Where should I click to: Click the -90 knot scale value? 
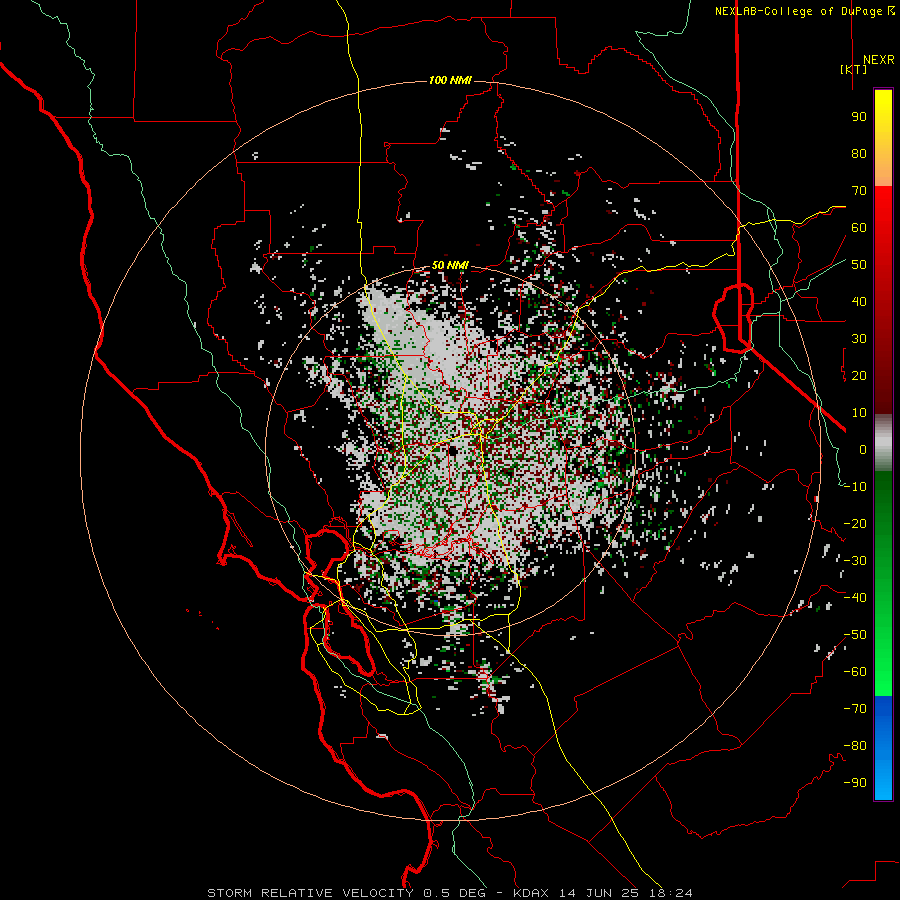point(855,783)
